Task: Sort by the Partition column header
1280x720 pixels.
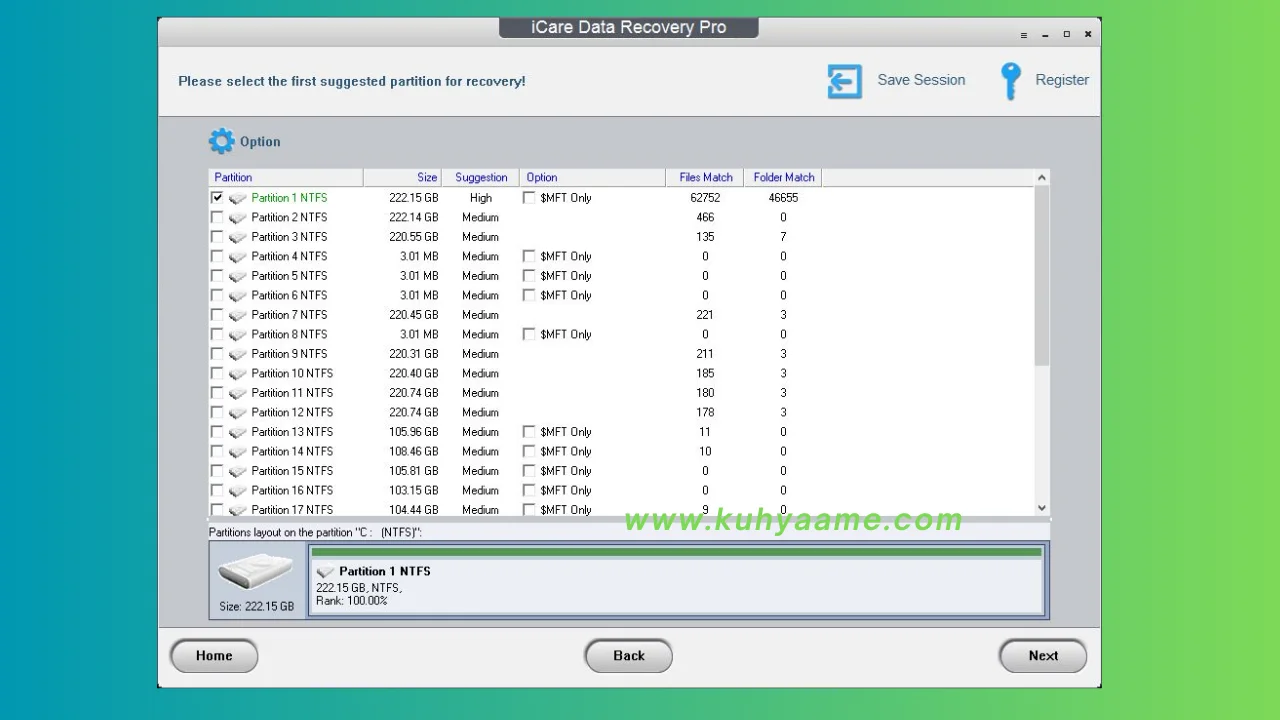Action: (x=286, y=177)
